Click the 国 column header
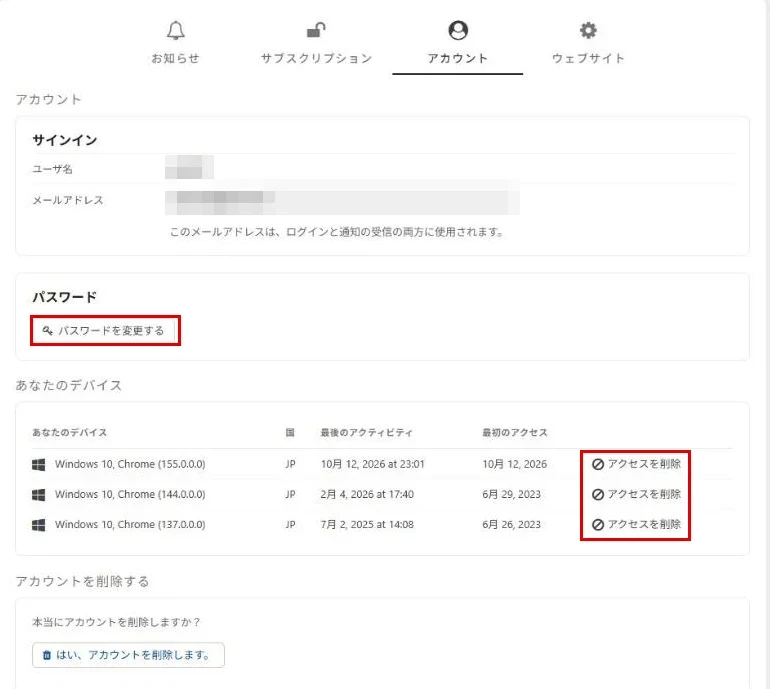This screenshot has width=770, height=689. pyautogui.click(x=290, y=433)
